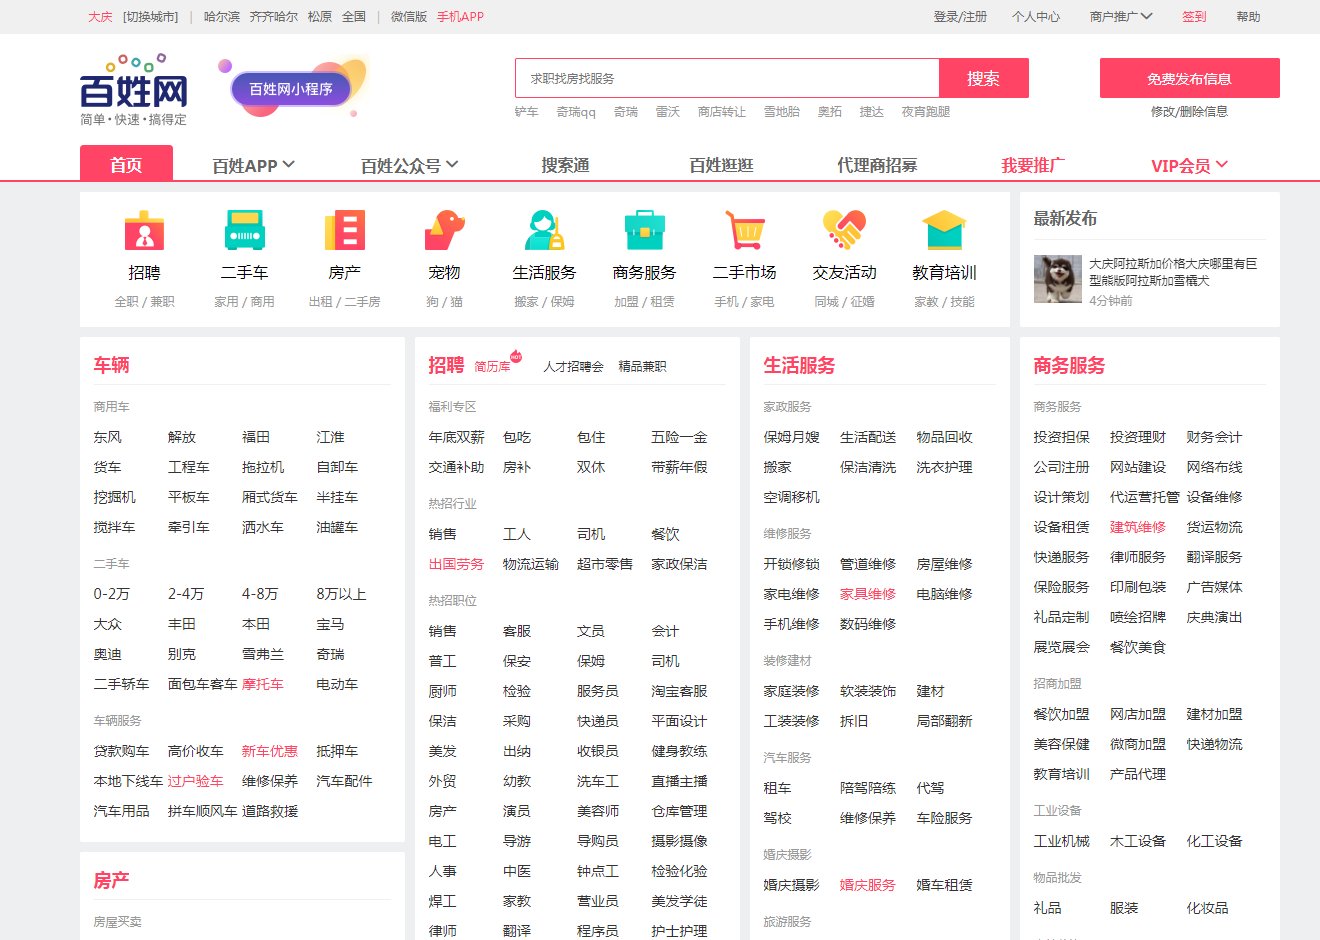Open the 宠物 pets category icon
The image size is (1320, 940).
444,232
